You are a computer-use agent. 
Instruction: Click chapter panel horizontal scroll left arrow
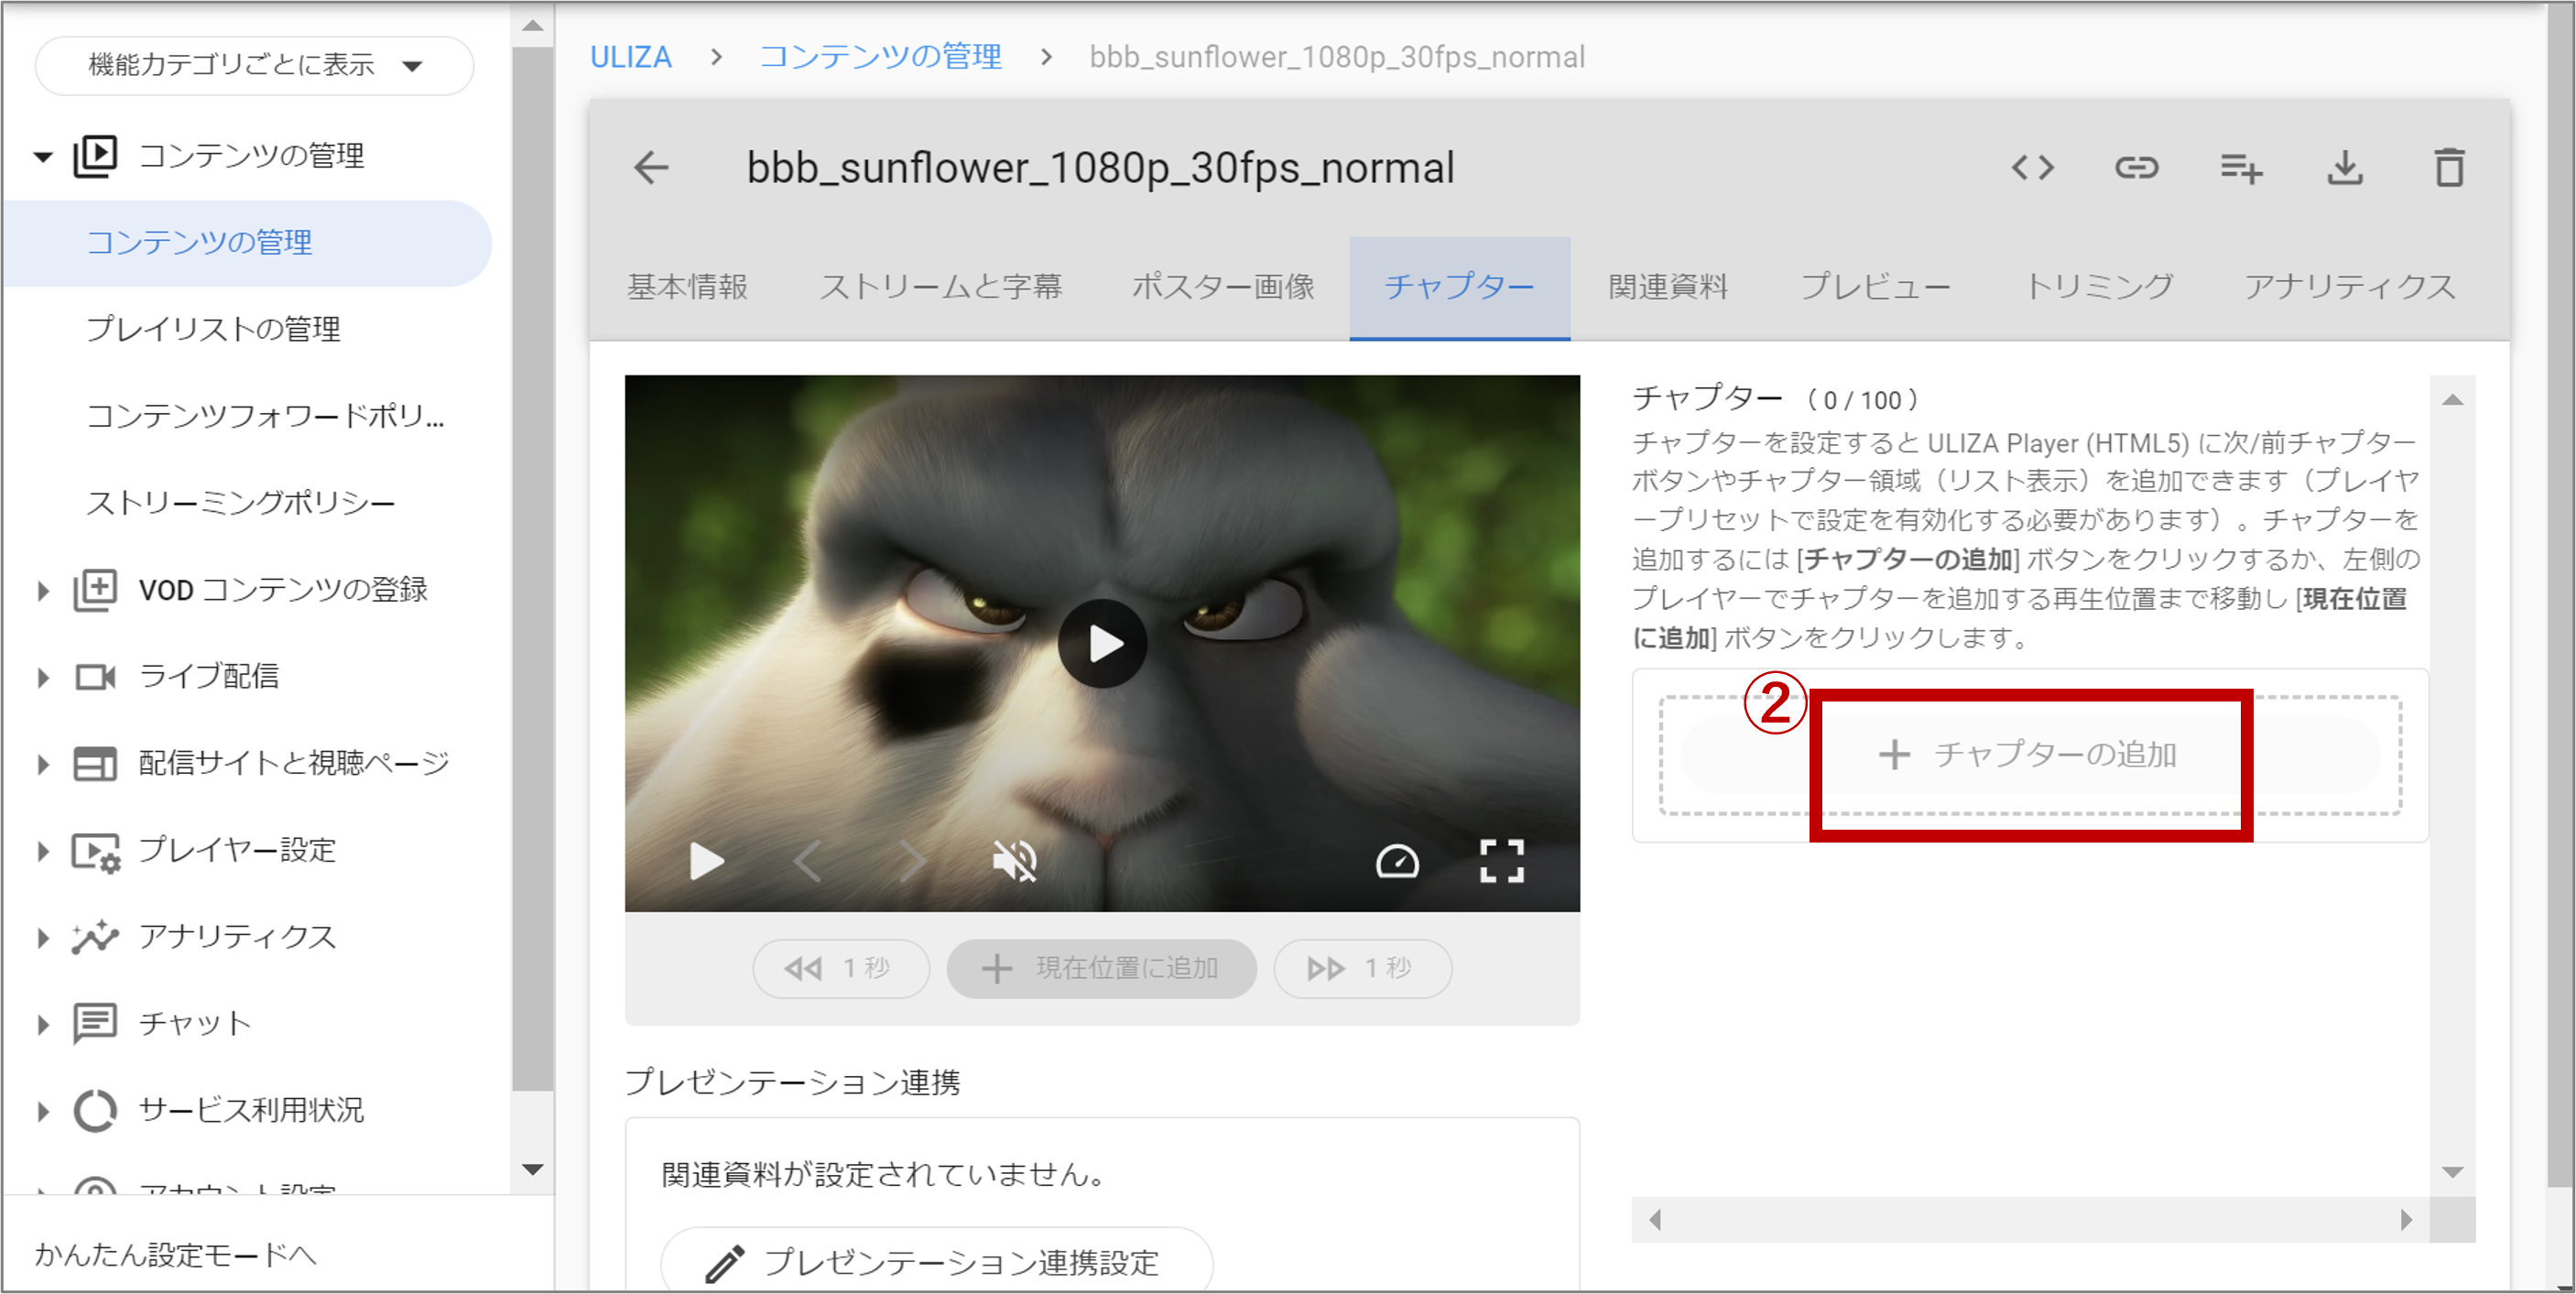(1656, 1219)
